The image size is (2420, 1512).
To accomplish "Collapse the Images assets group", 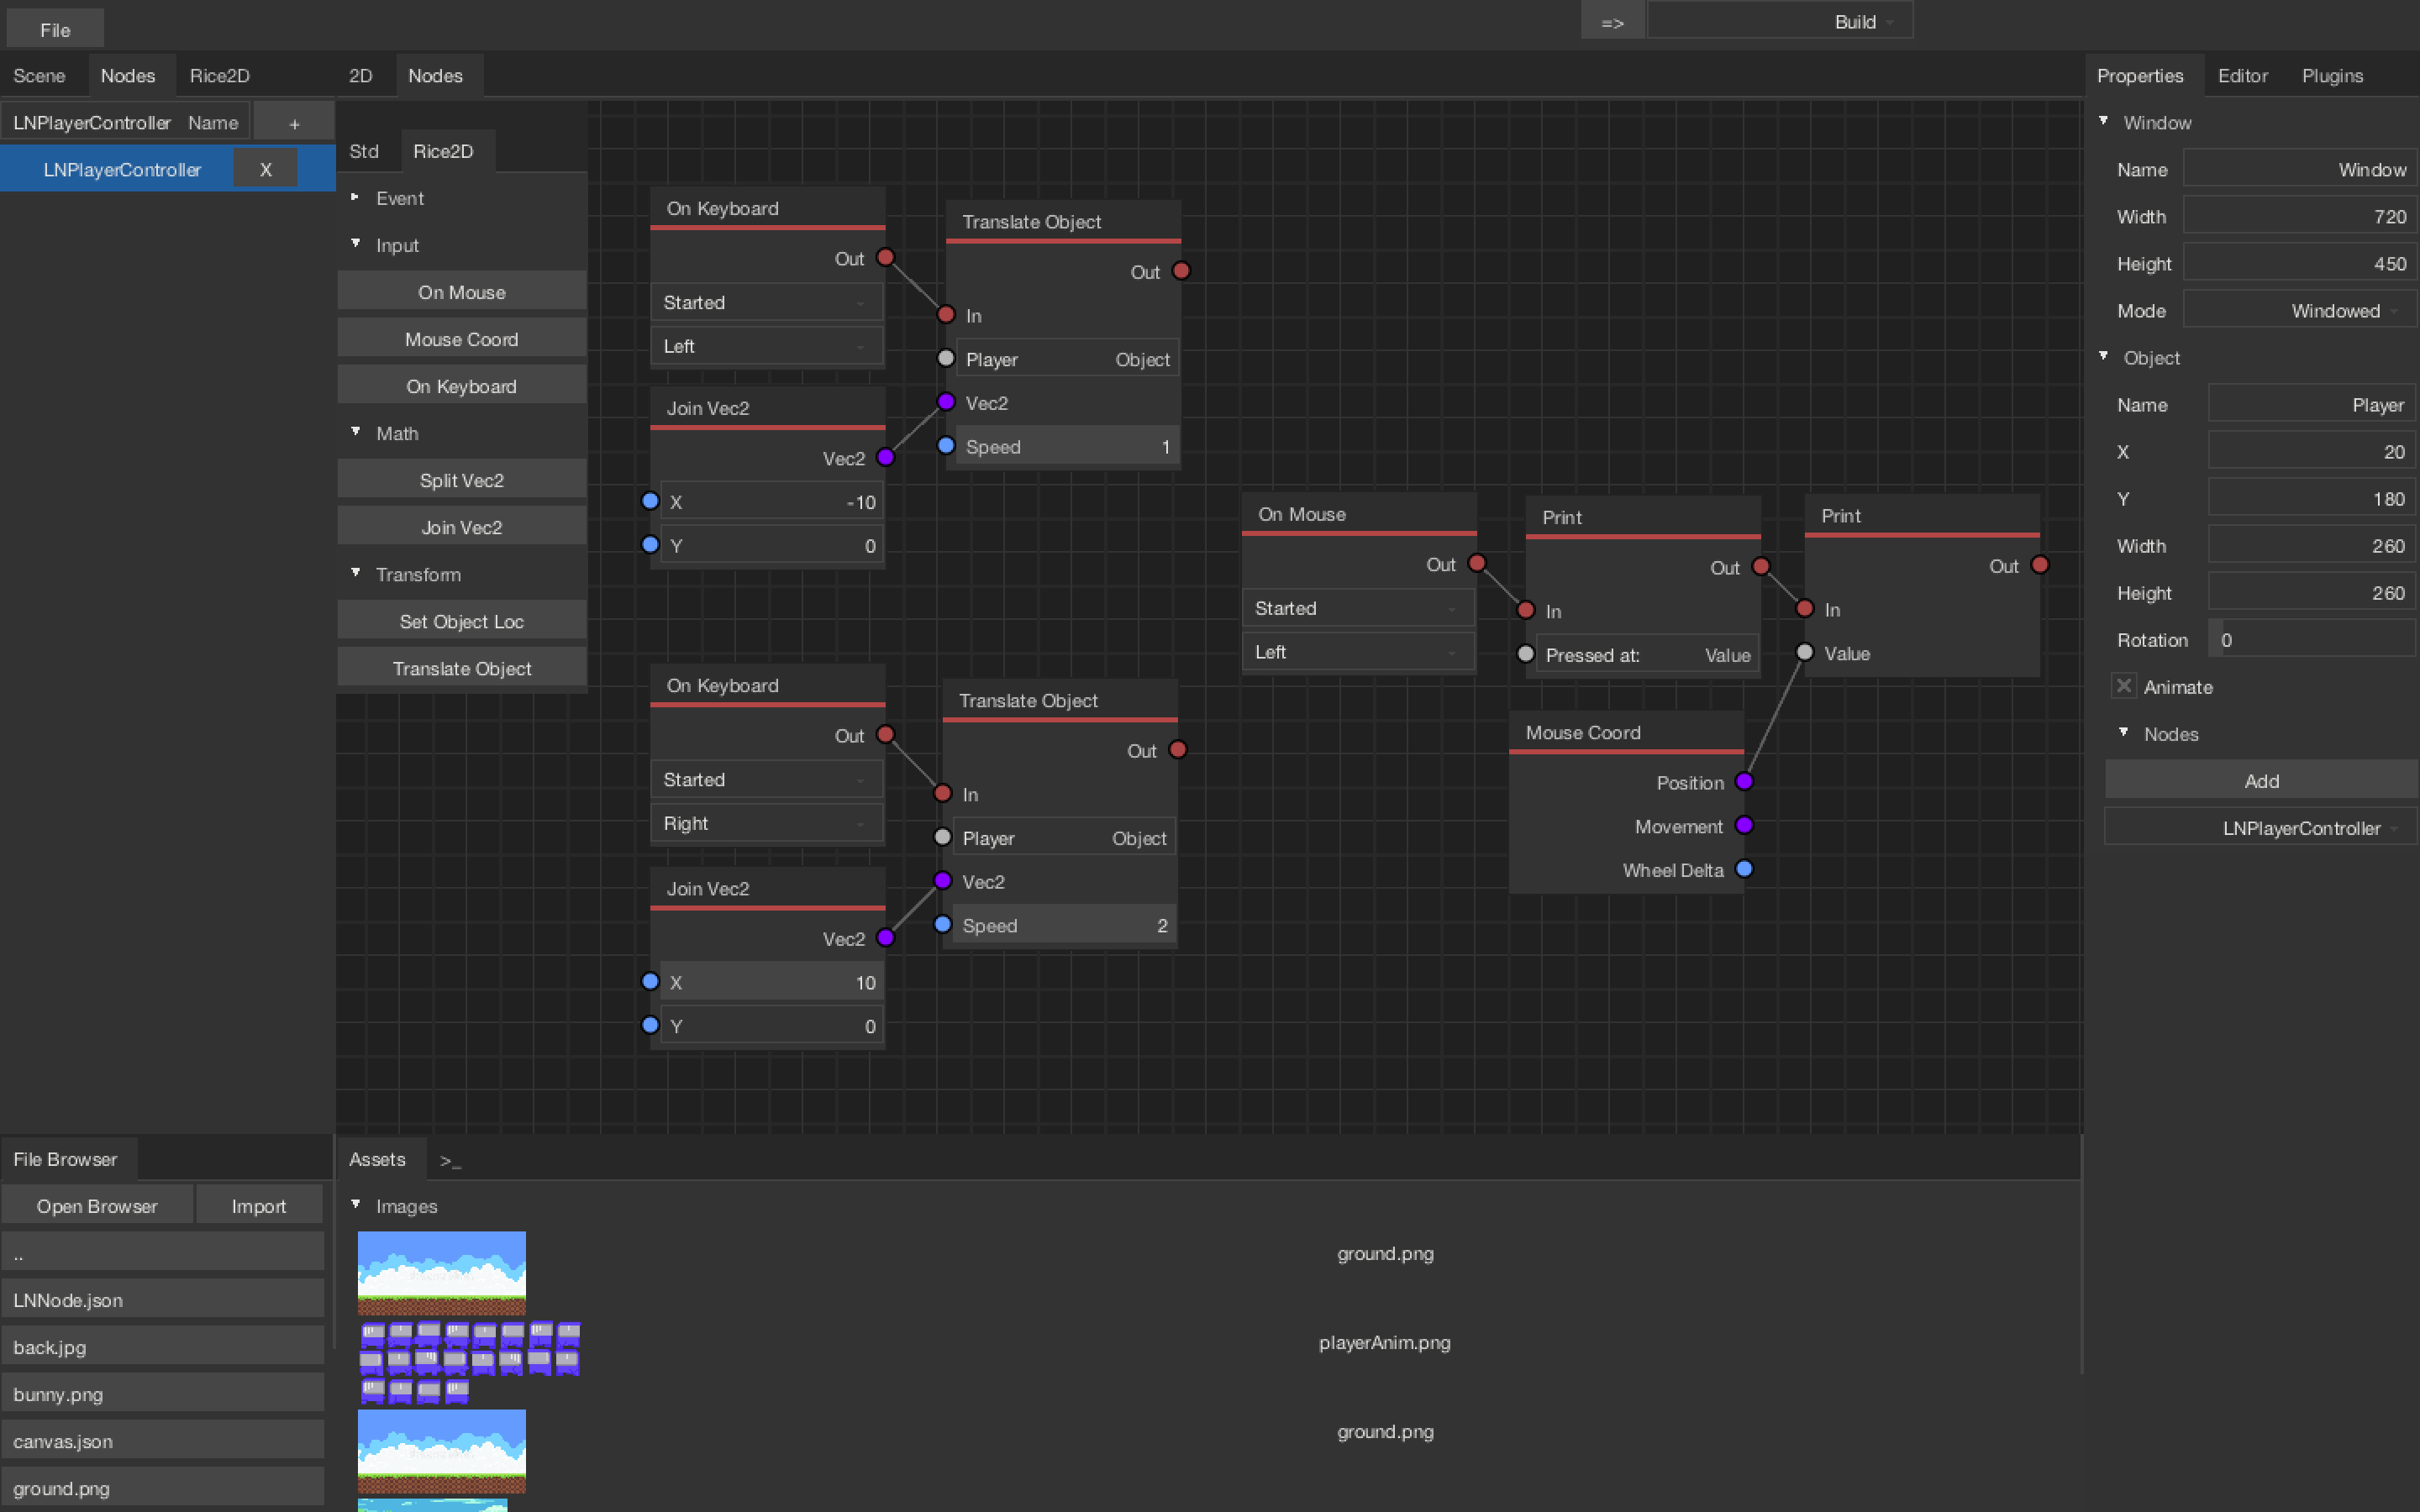I will [x=355, y=1205].
